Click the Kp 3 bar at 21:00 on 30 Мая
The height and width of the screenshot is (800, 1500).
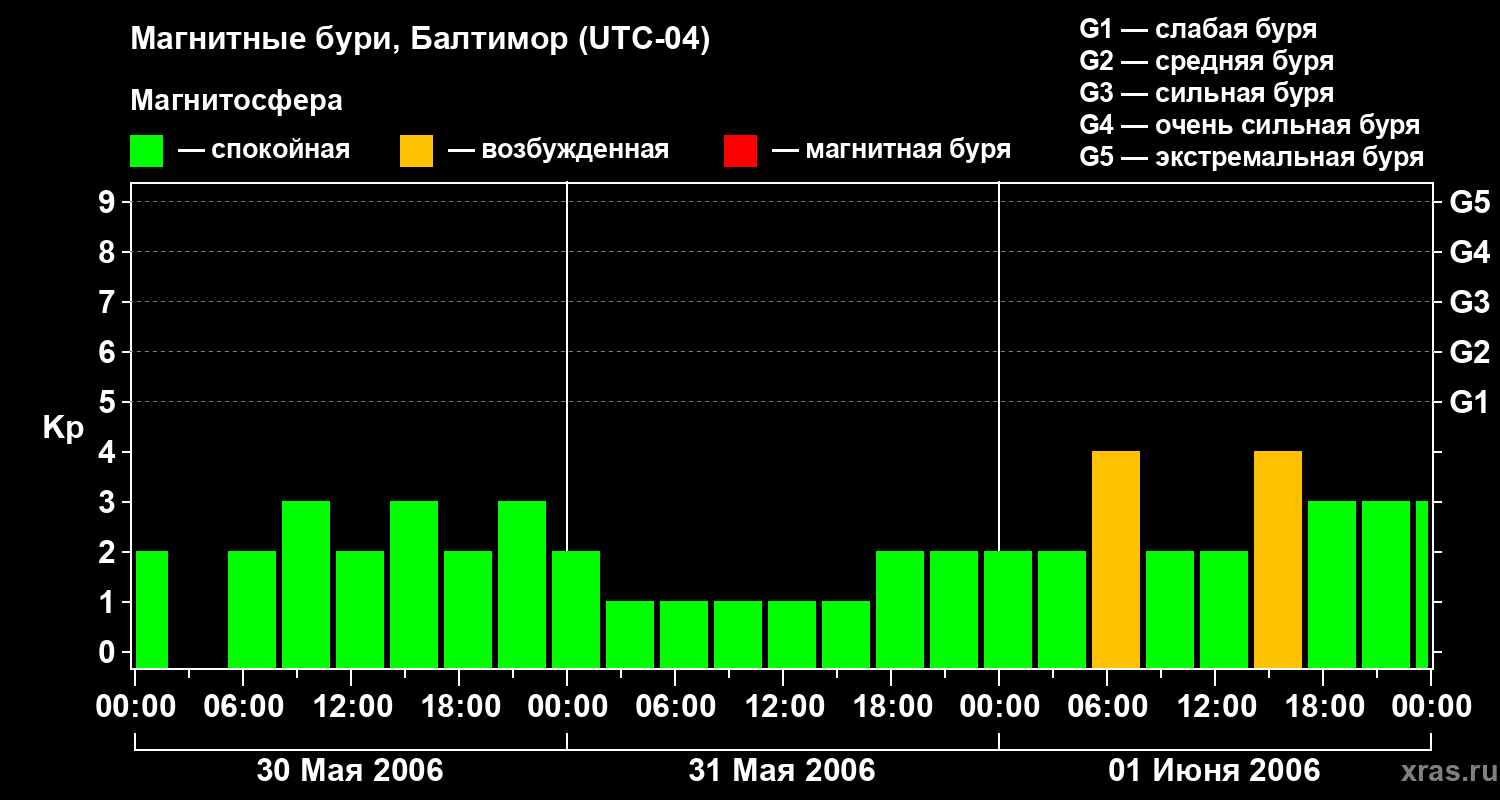pyautogui.click(x=522, y=585)
